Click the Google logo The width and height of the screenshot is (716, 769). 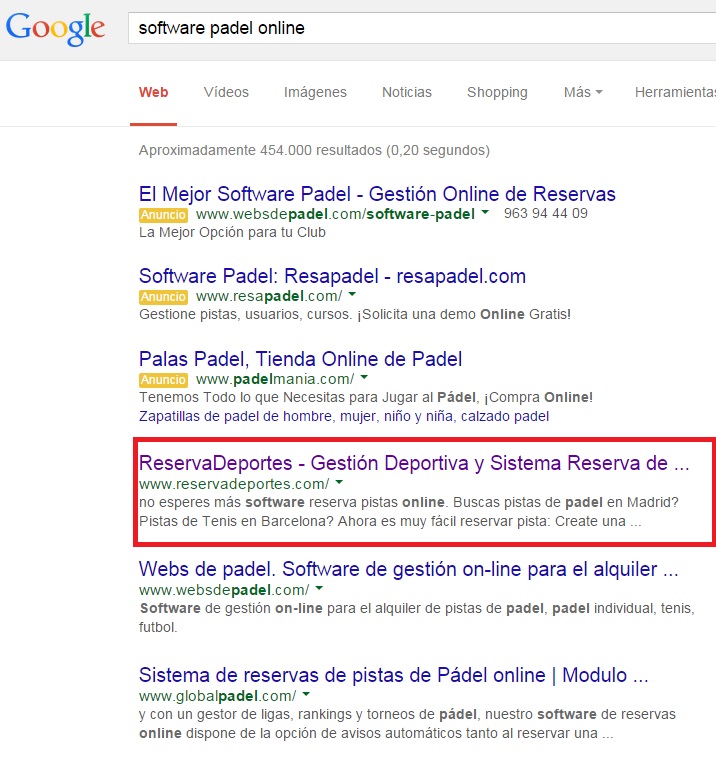click(x=55, y=28)
